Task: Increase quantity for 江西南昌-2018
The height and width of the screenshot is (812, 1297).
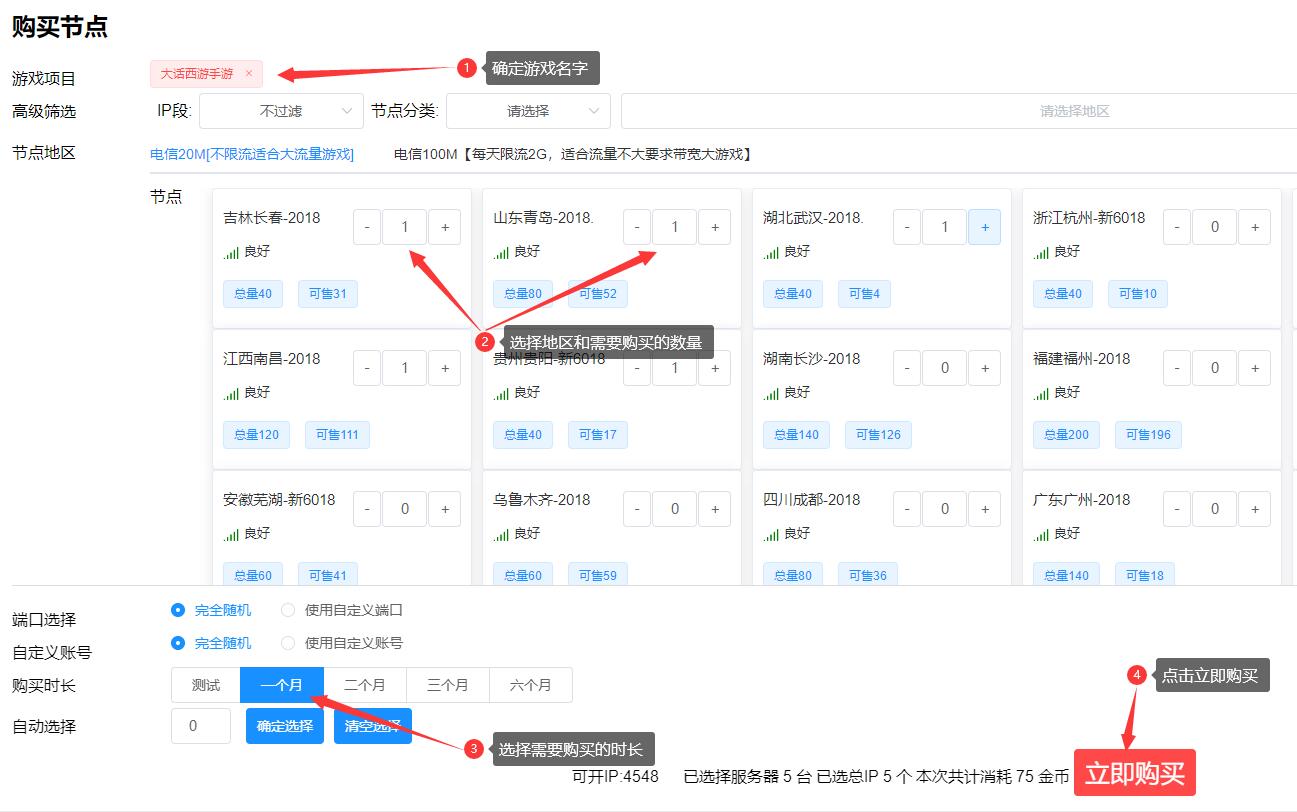Action: 445,368
